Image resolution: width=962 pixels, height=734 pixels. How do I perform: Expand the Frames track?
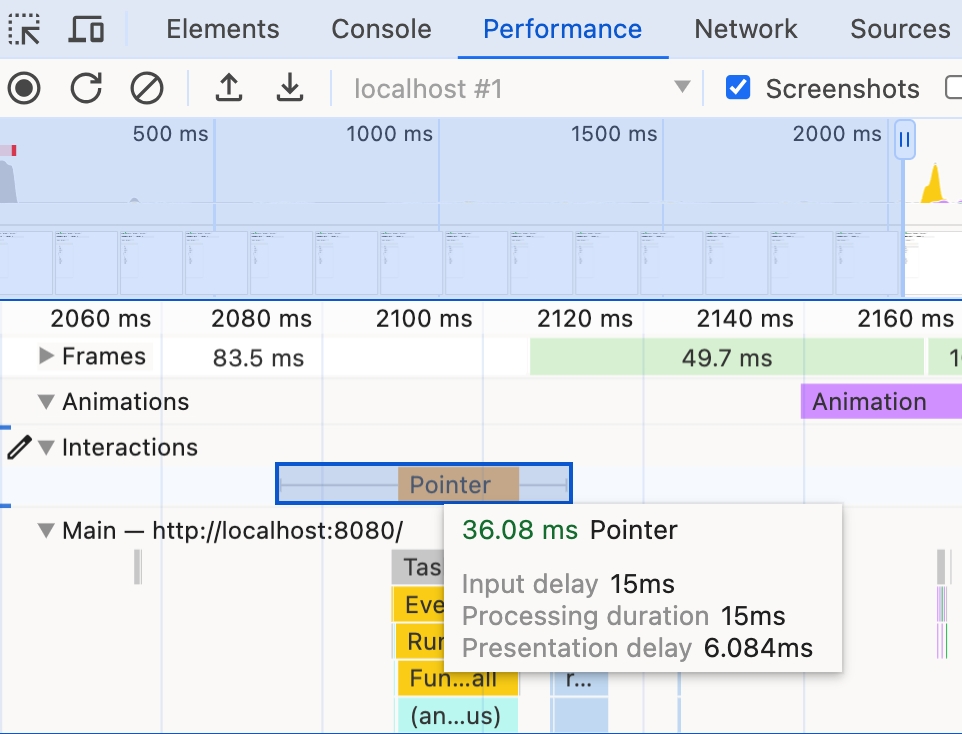point(46,356)
